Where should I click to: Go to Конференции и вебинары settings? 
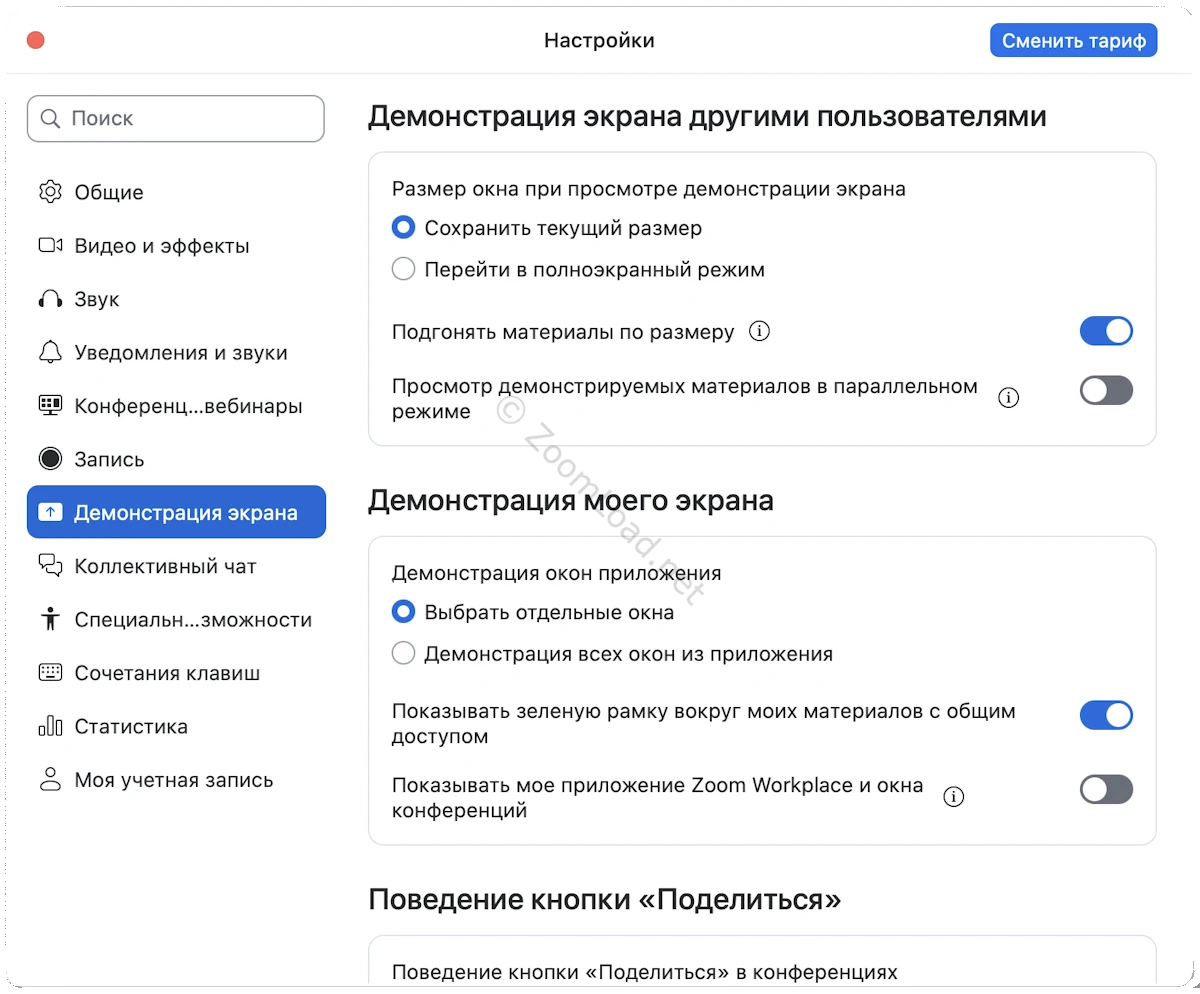point(188,406)
